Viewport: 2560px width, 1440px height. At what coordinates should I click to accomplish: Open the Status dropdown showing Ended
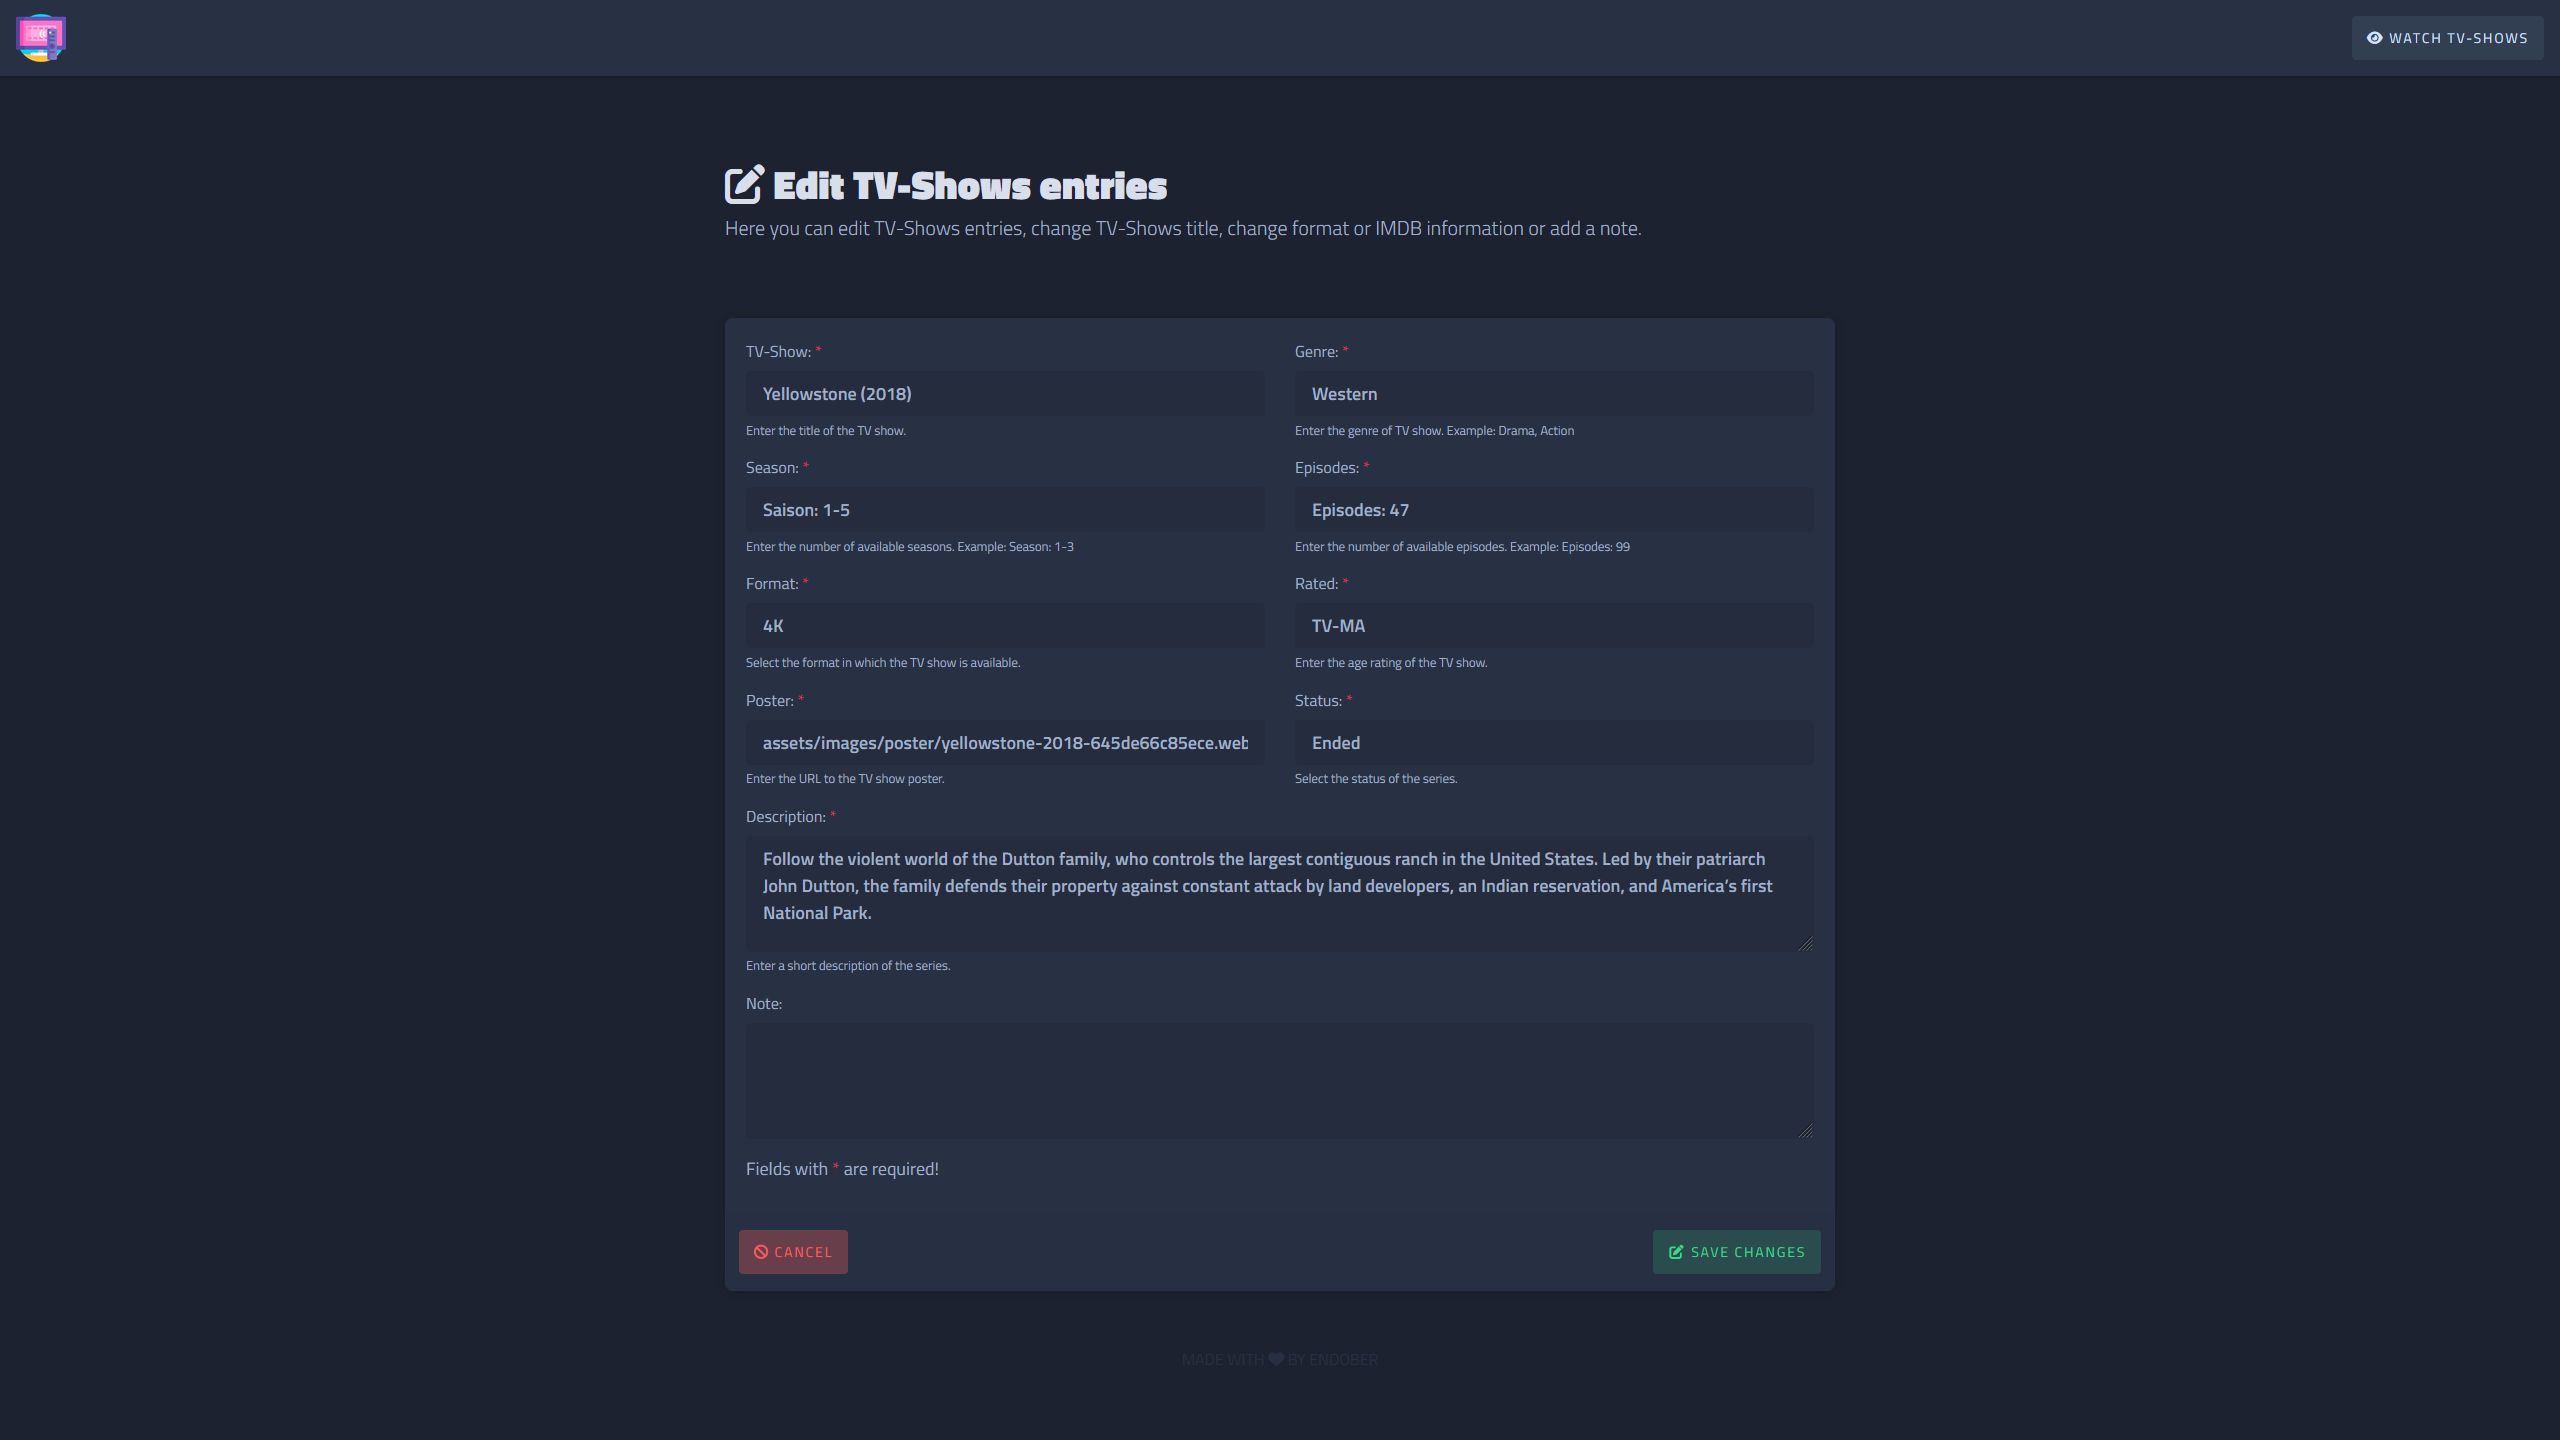[1553, 743]
